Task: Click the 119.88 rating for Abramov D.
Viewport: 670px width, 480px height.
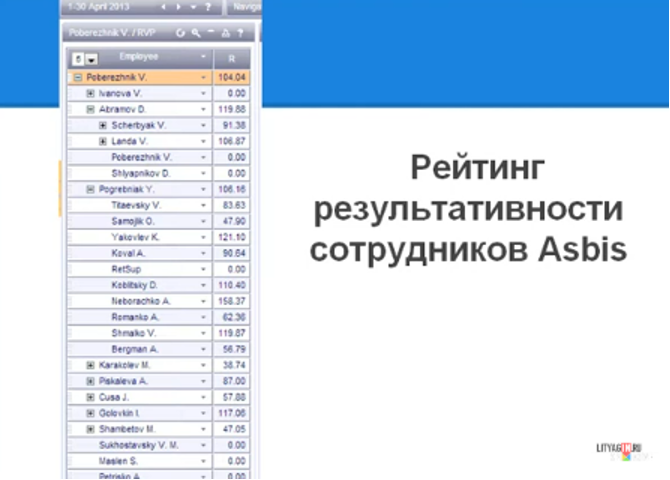Action: pos(232,109)
